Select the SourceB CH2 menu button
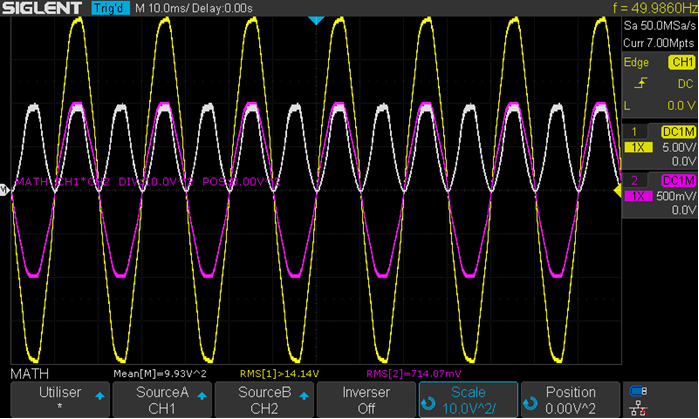Screen dimensions: 699x419 [264, 399]
